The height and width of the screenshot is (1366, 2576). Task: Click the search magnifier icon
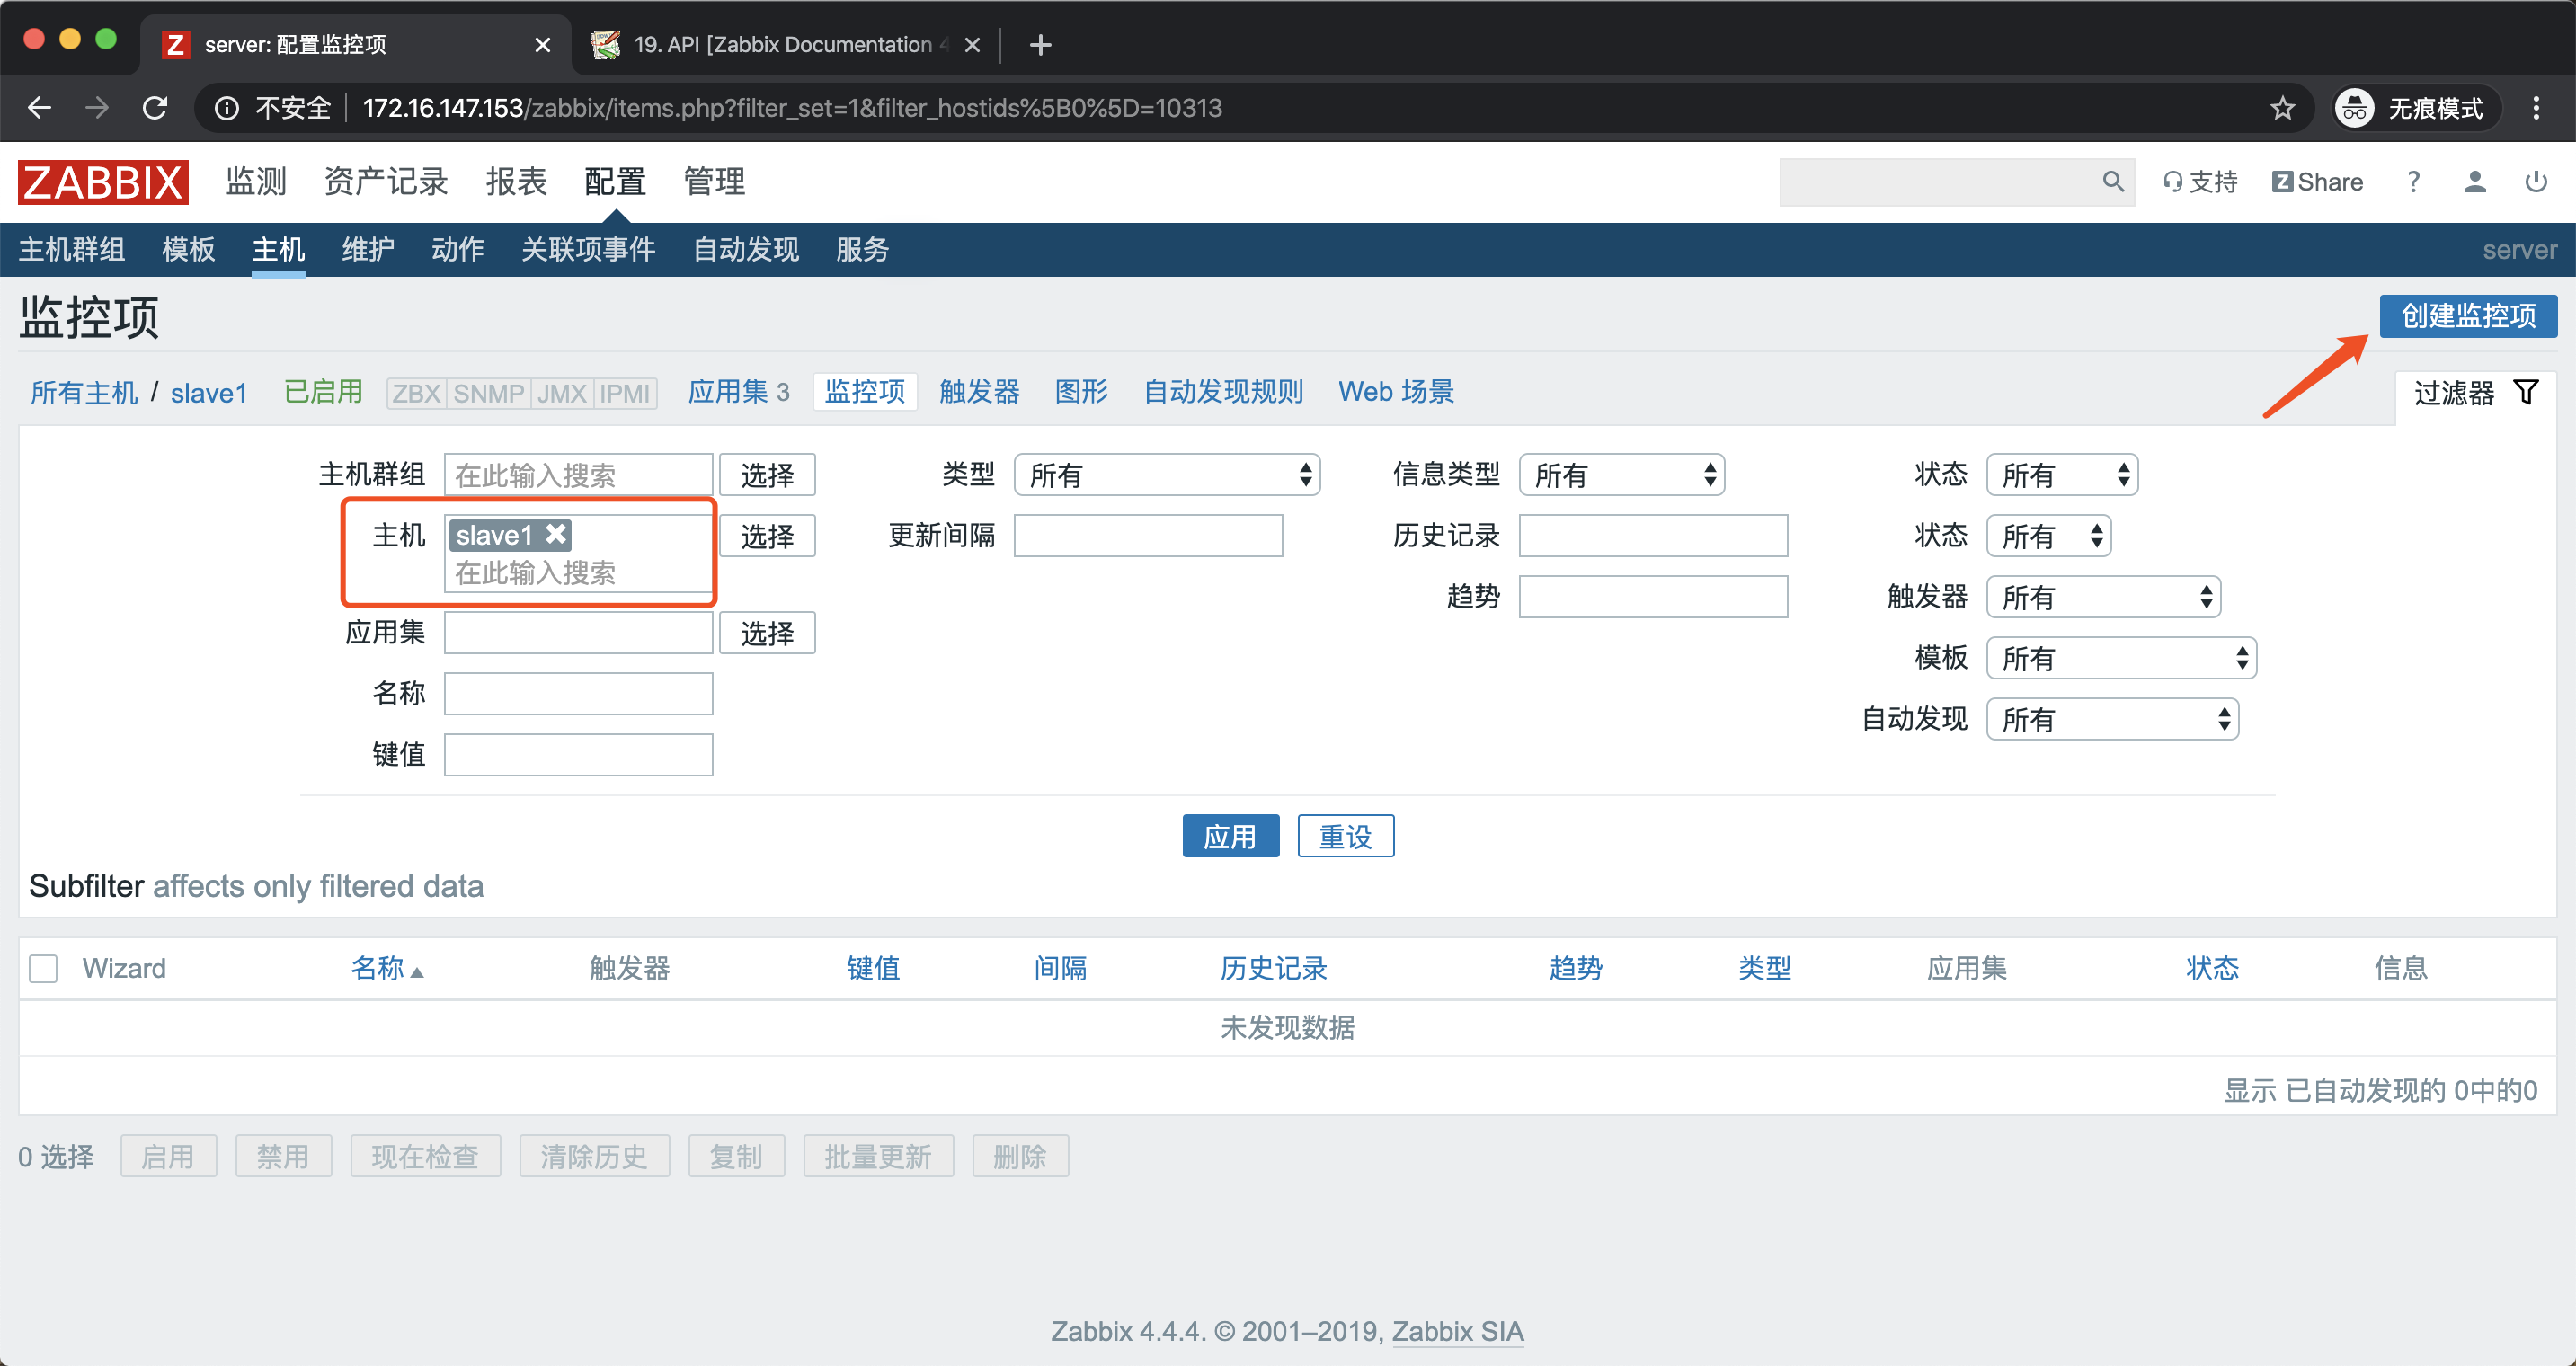tap(2112, 181)
